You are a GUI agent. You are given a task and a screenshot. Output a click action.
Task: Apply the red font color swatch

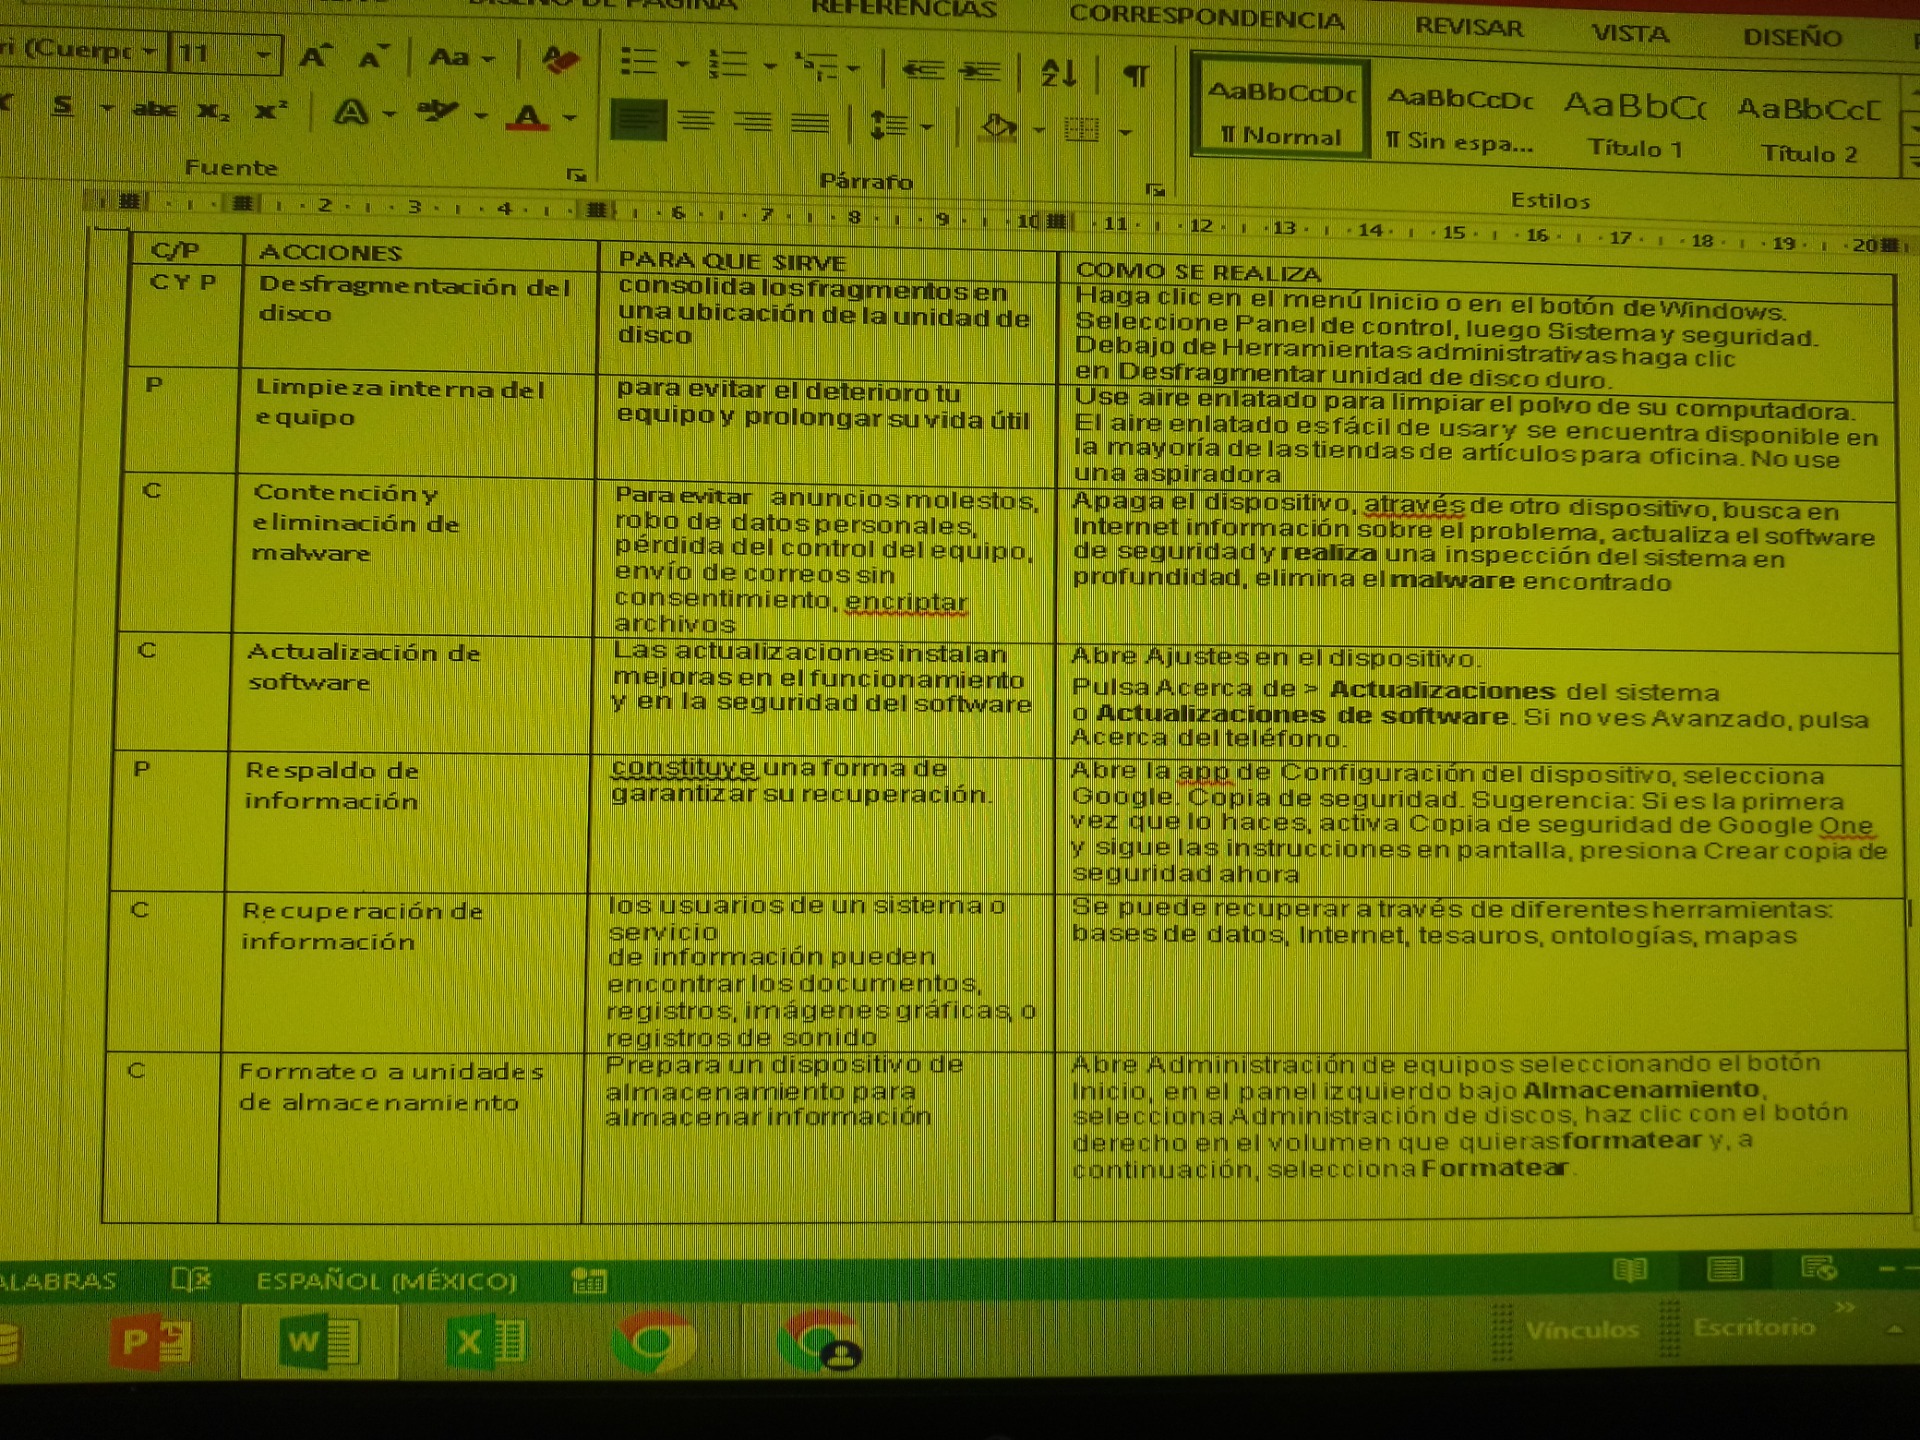click(x=528, y=117)
